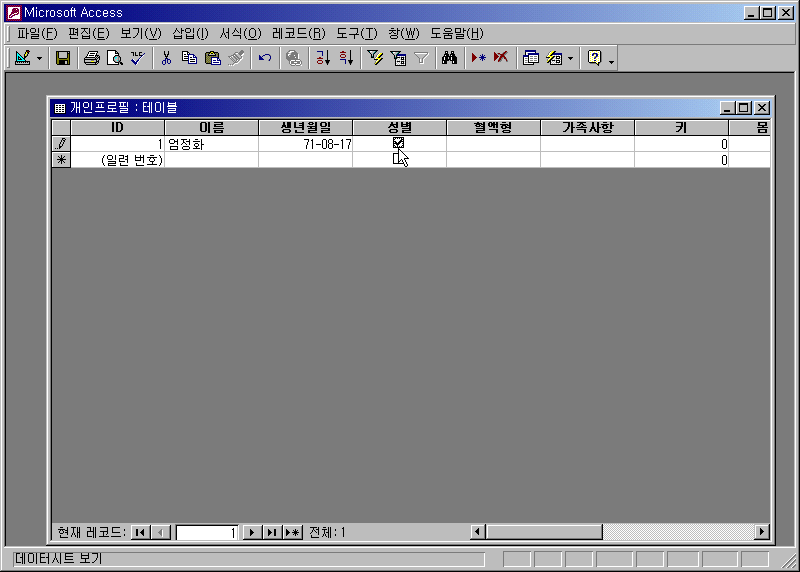Uncheck the 성별 checkbox for 엄정화

tap(398, 143)
